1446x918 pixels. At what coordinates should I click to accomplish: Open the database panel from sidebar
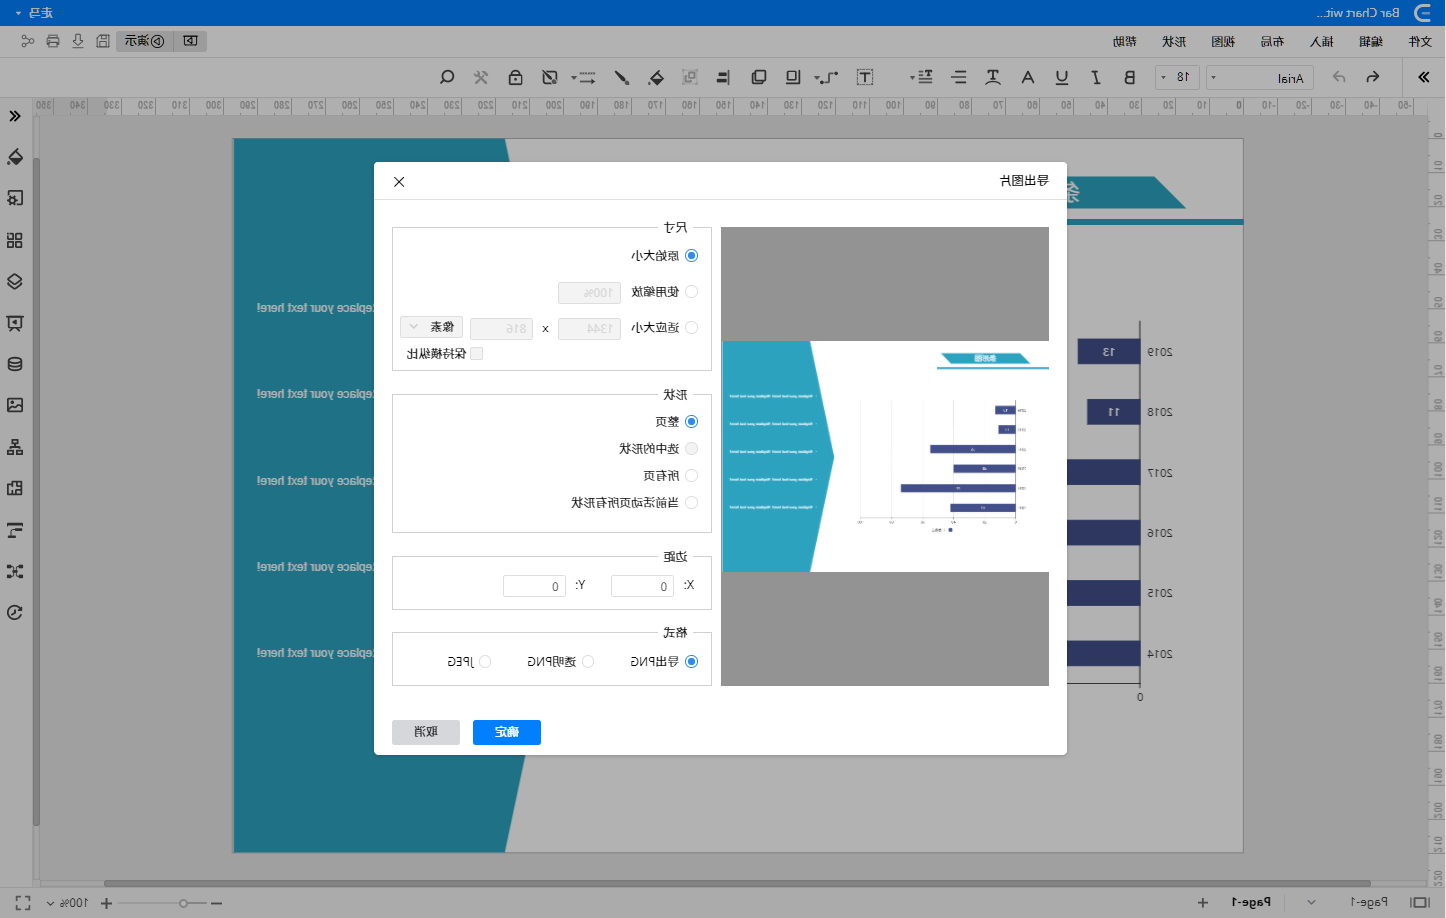pos(15,364)
